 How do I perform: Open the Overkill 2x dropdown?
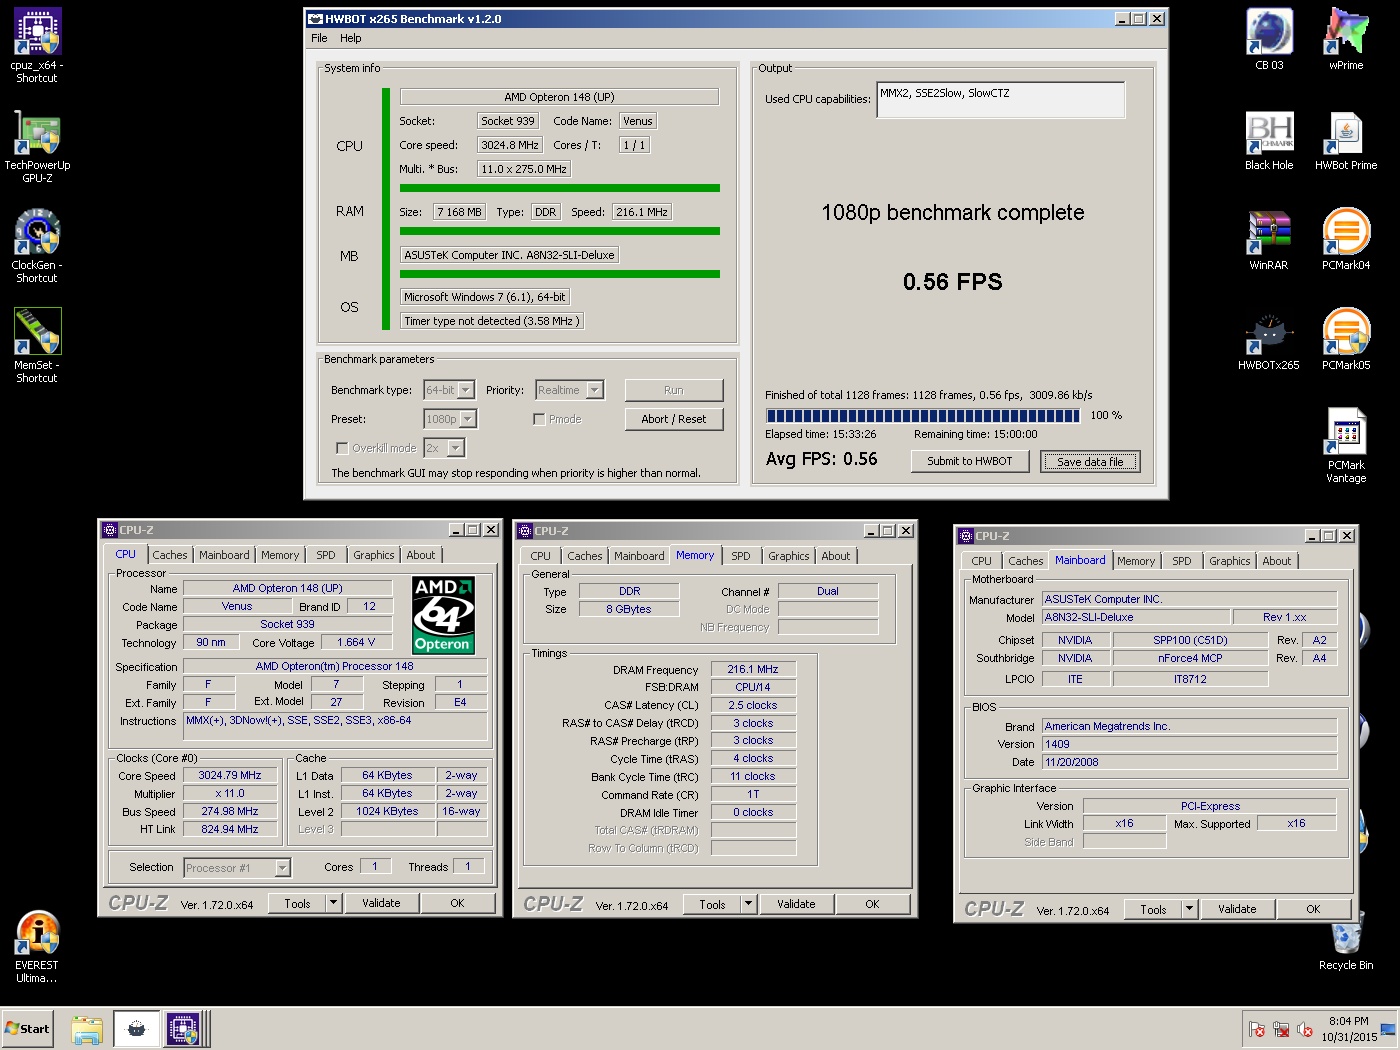coord(455,448)
